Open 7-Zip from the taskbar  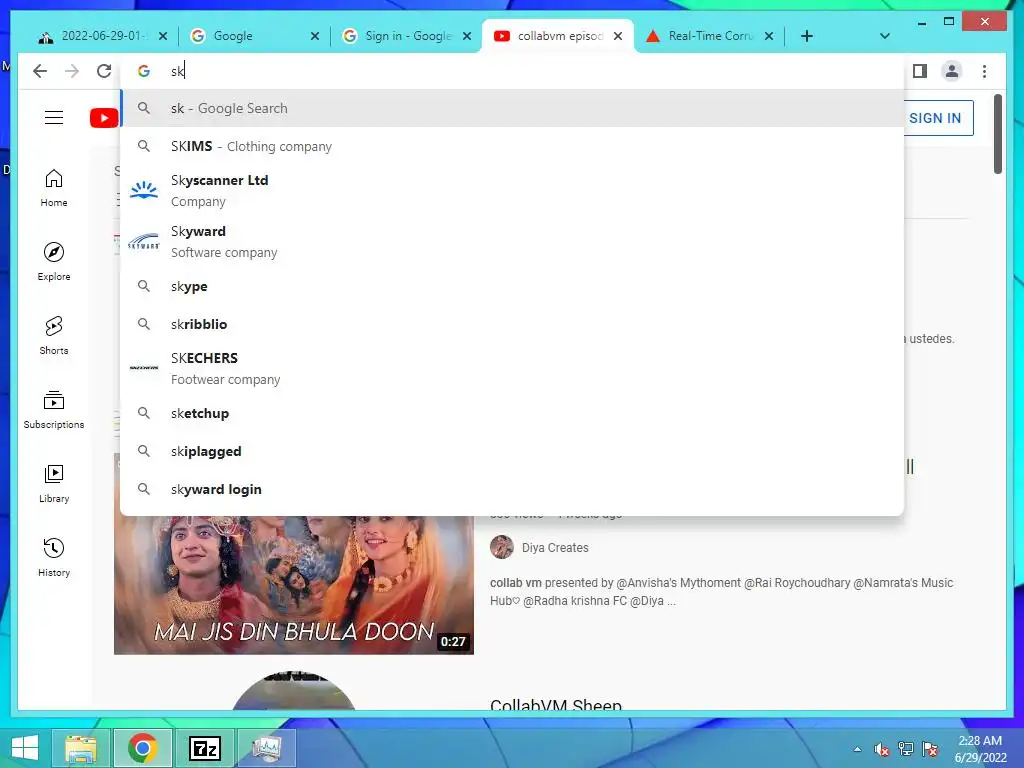[204, 748]
